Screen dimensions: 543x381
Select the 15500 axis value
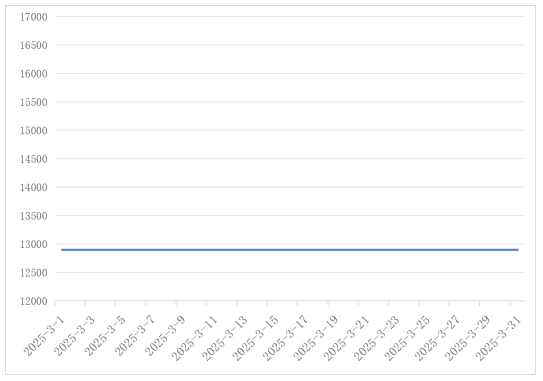tap(34, 102)
